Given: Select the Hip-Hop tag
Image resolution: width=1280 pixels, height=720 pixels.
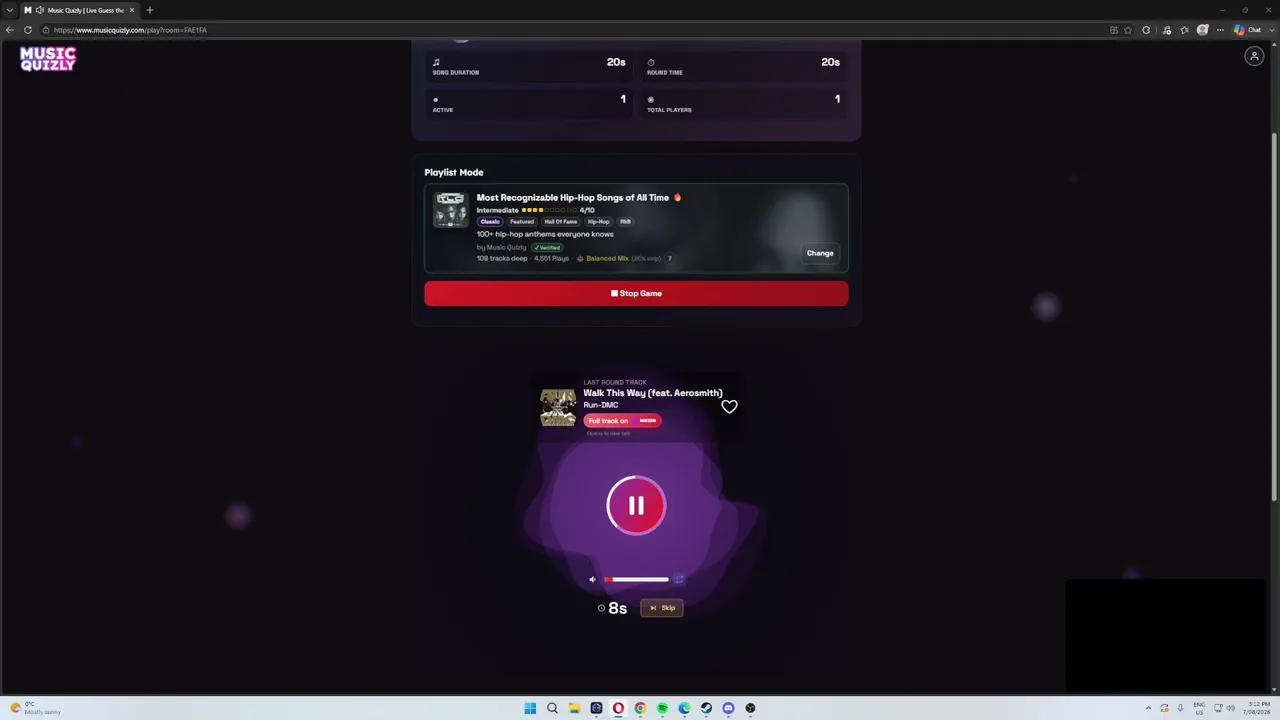Looking at the screenshot, I should (x=599, y=222).
